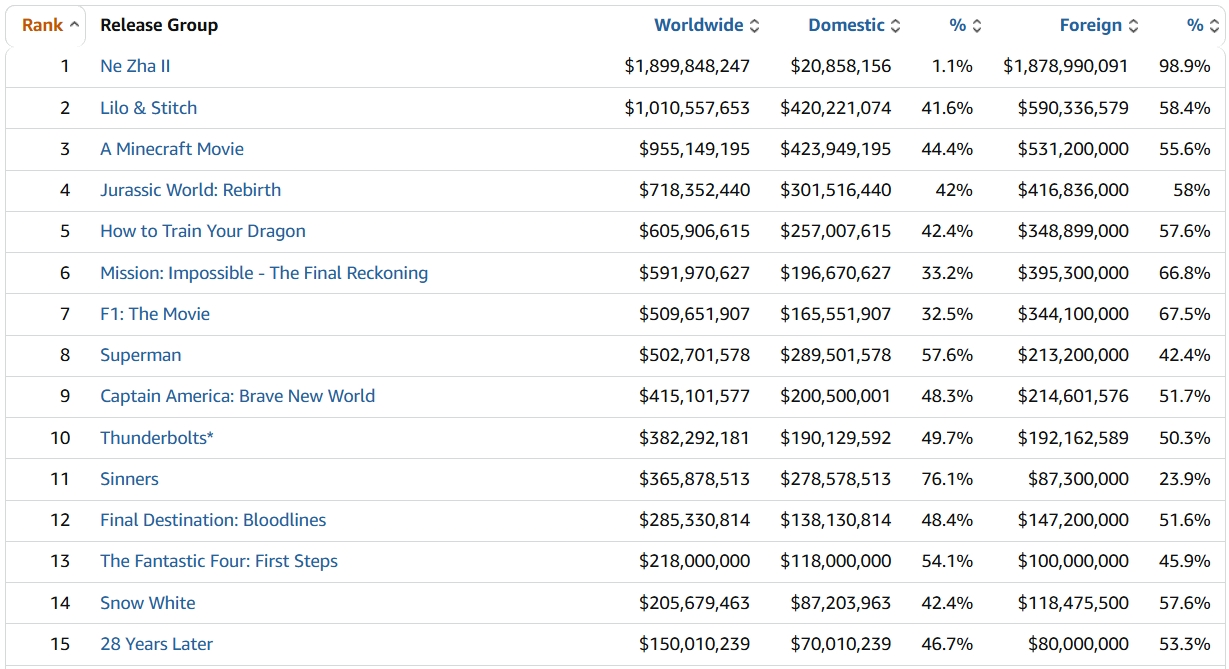Open How to Train Your Dragon link
The height and width of the screenshot is (669, 1229).
click(203, 231)
